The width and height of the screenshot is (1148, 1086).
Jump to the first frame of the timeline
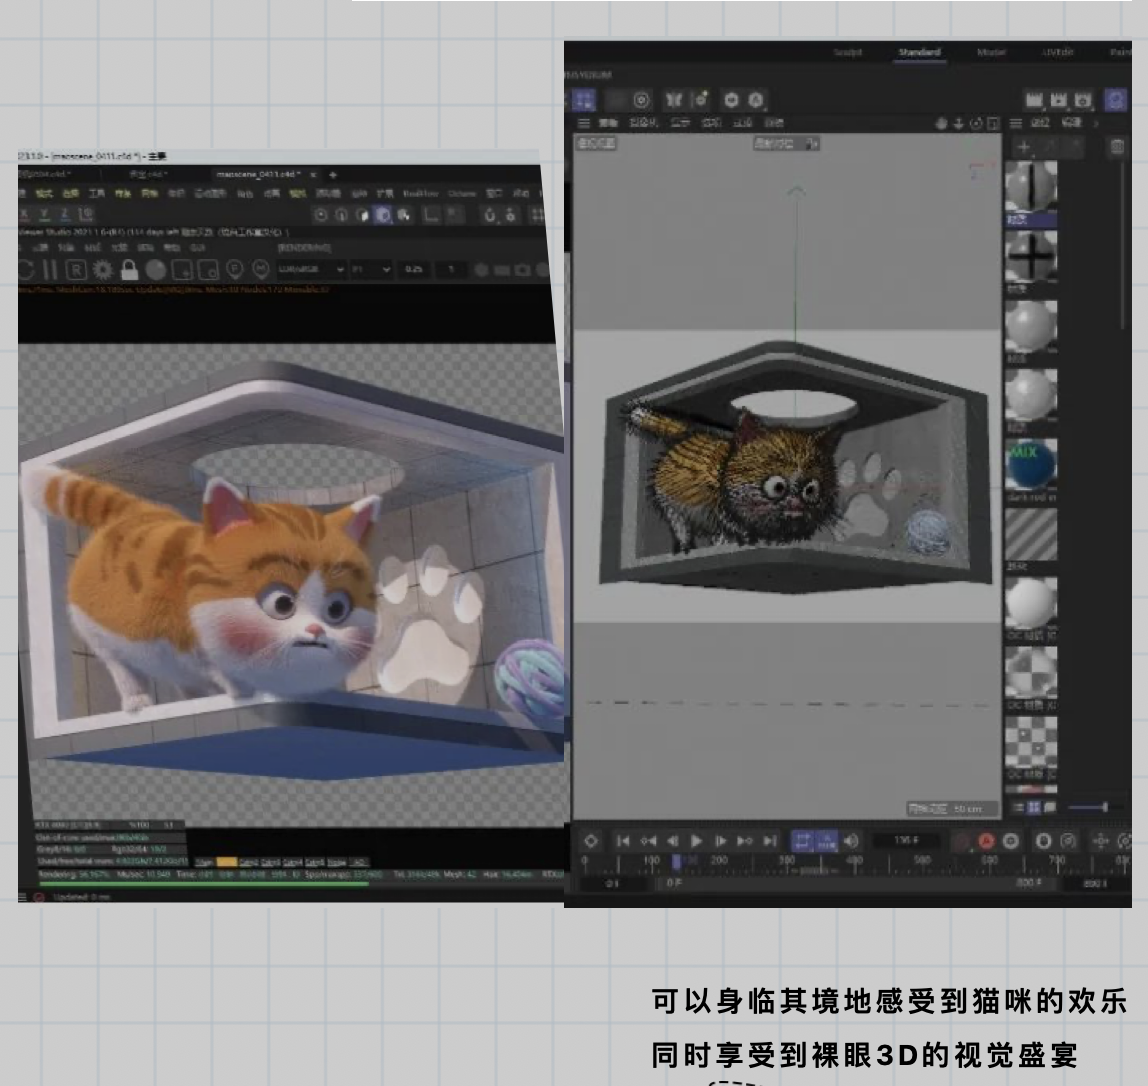point(622,841)
